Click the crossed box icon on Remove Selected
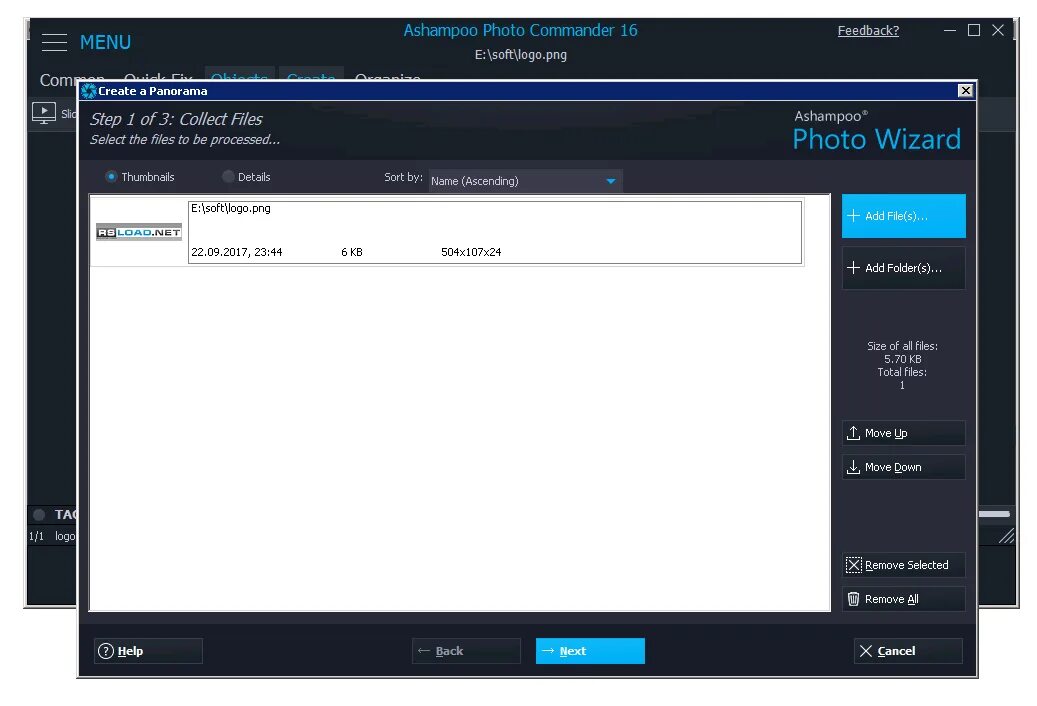This screenshot has width=1037, height=706. point(854,565)
